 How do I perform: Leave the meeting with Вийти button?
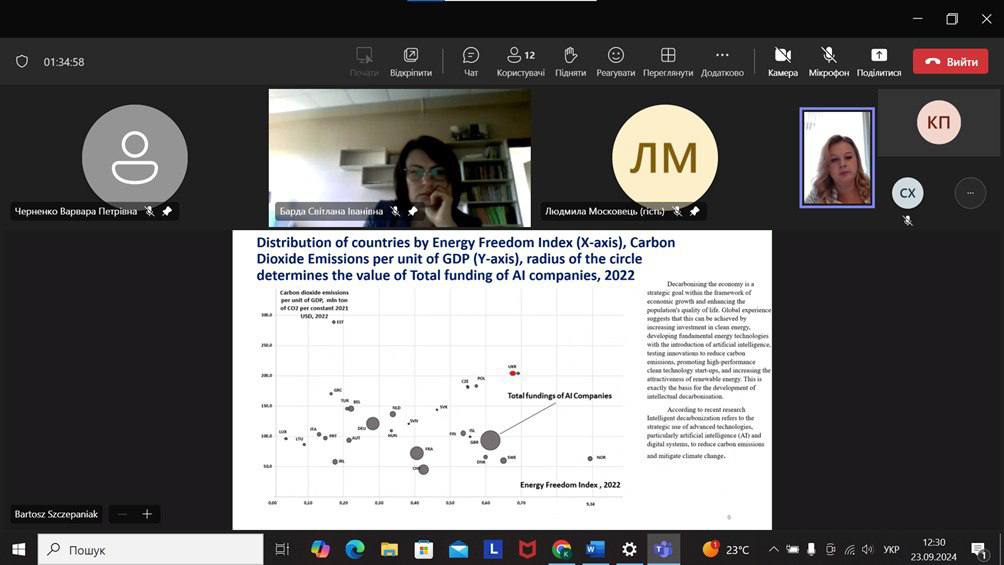click(950, 61)
